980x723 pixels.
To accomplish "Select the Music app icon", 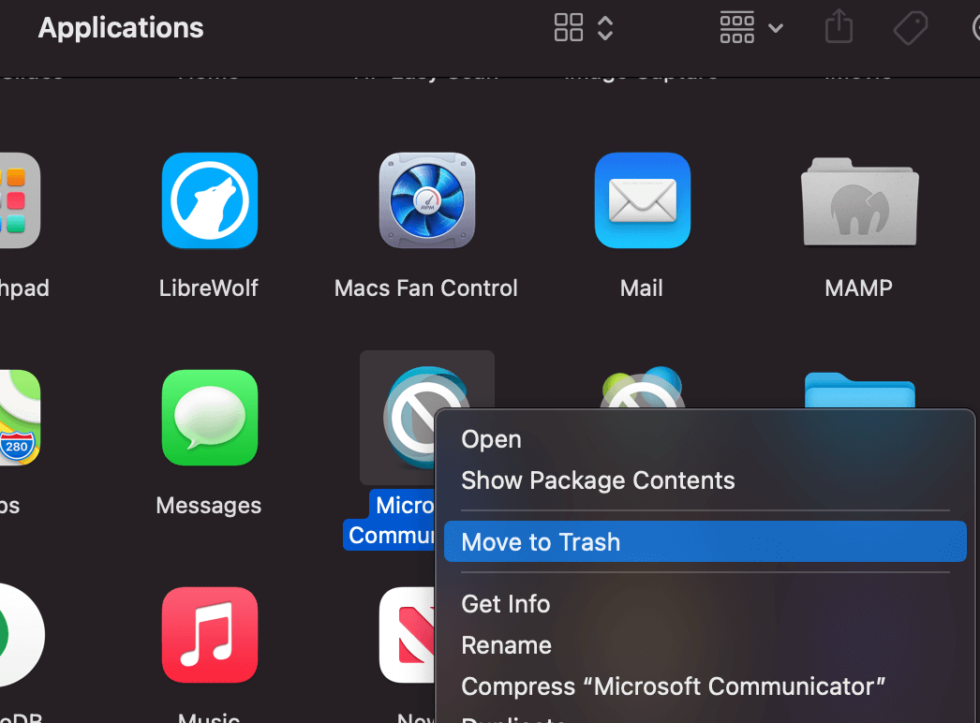I will (x=209, y=635).
